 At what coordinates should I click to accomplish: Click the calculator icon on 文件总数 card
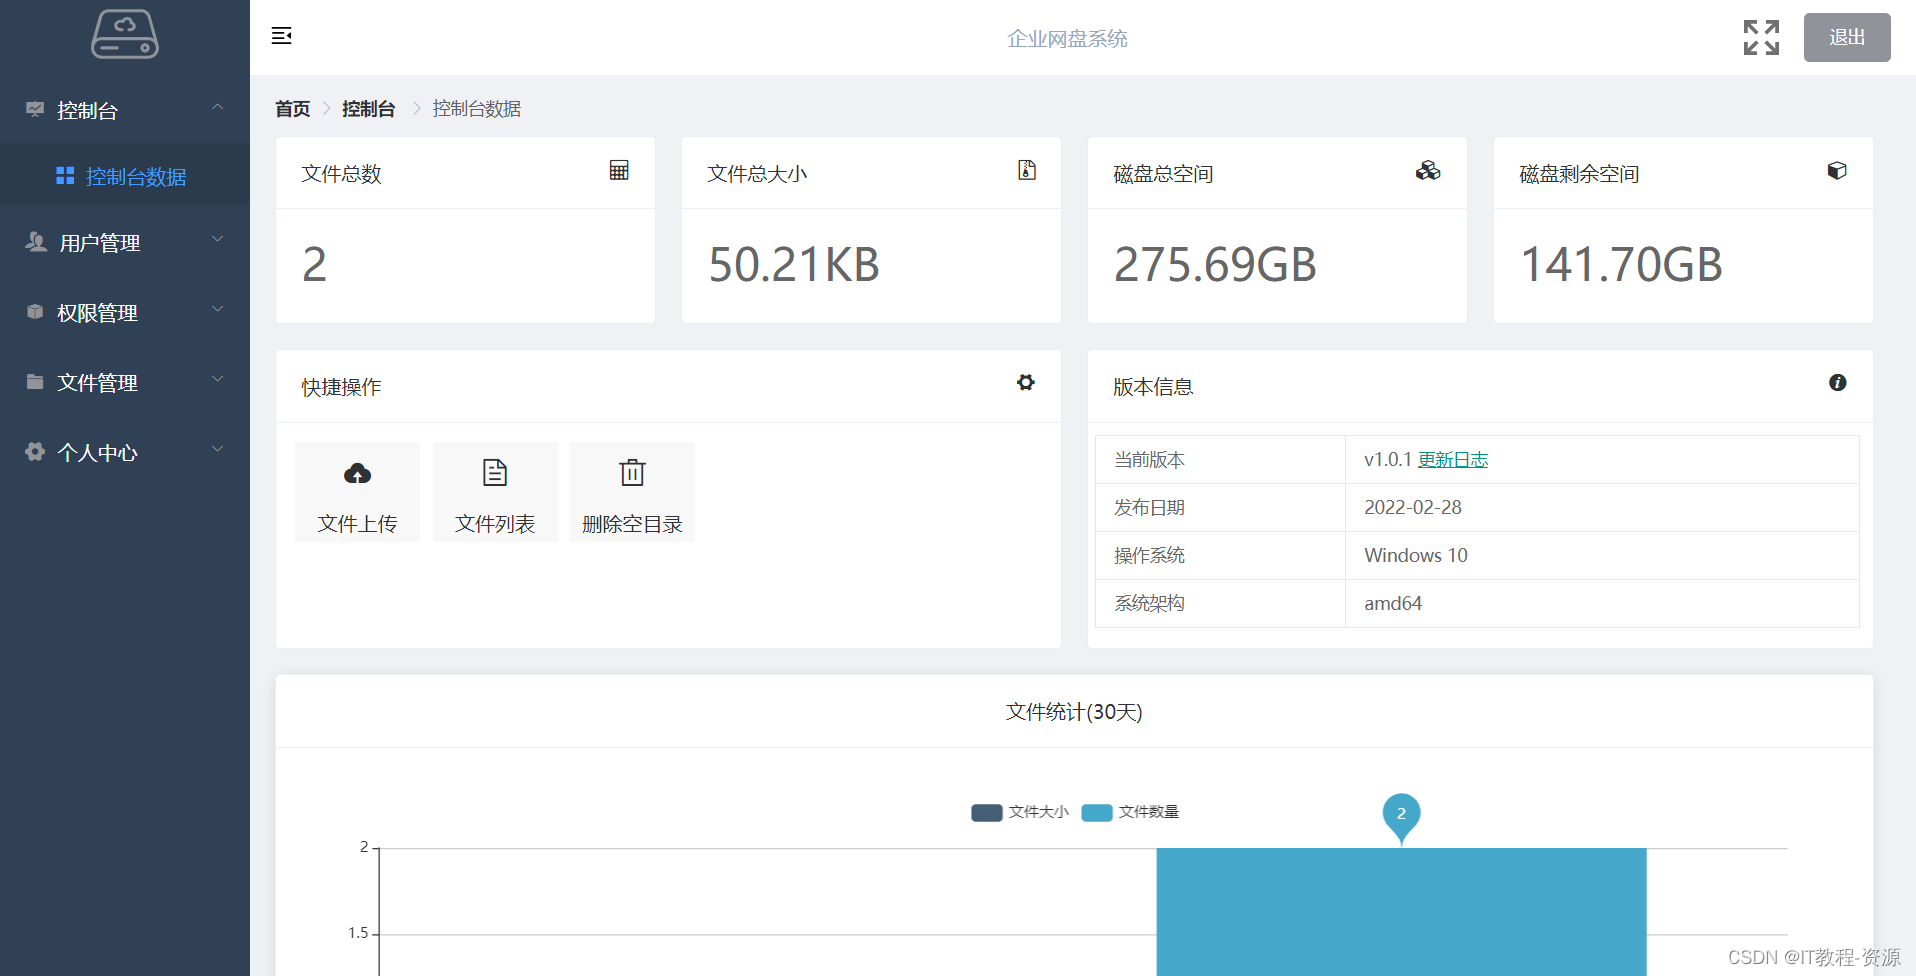(619, 170)
